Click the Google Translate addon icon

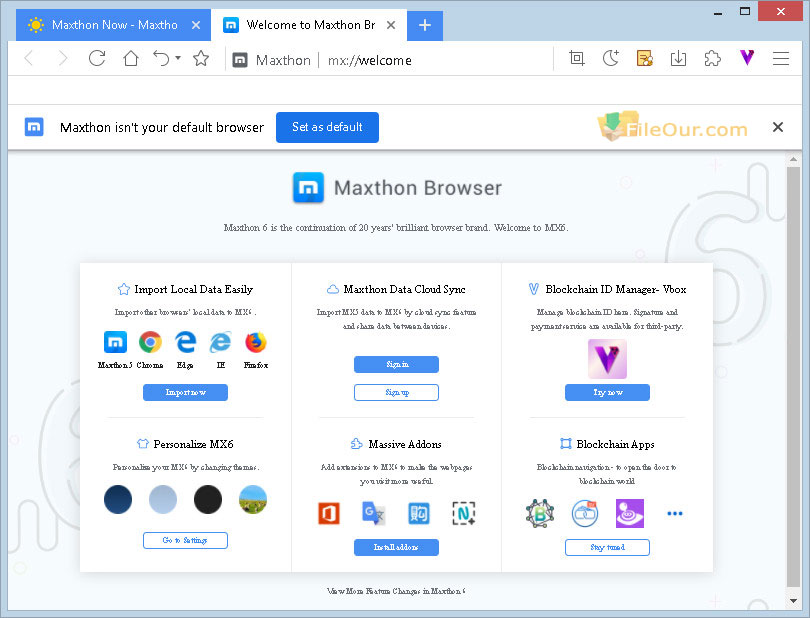tap(373, 514)
